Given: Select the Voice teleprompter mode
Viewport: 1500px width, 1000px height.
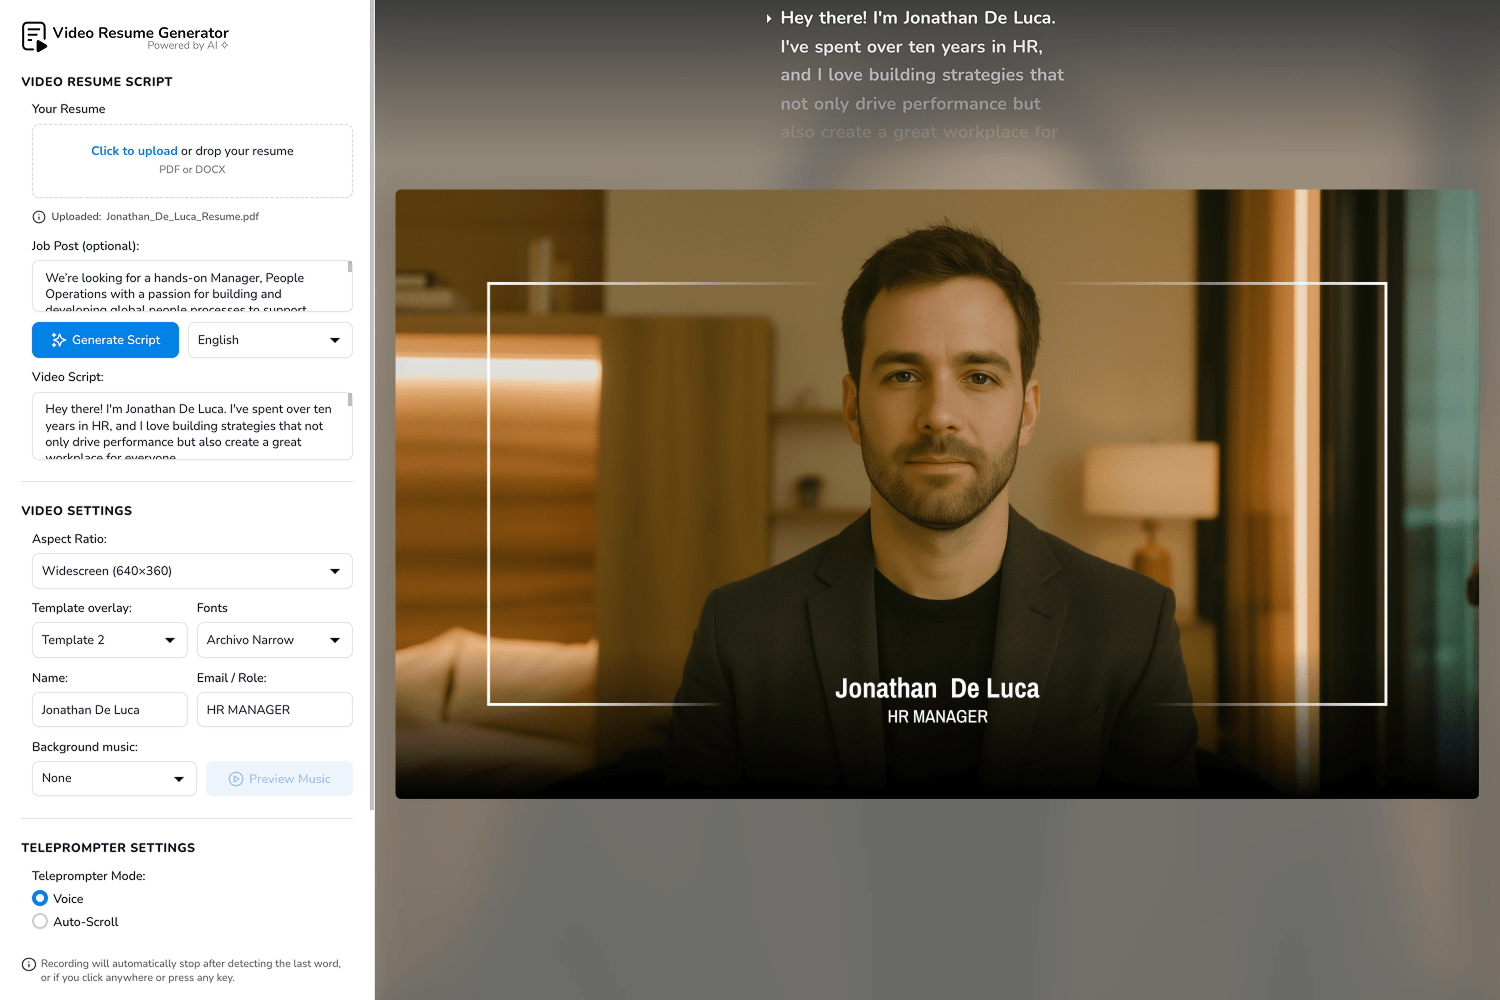Looking at the screenshot, I should tap(39, 898).
